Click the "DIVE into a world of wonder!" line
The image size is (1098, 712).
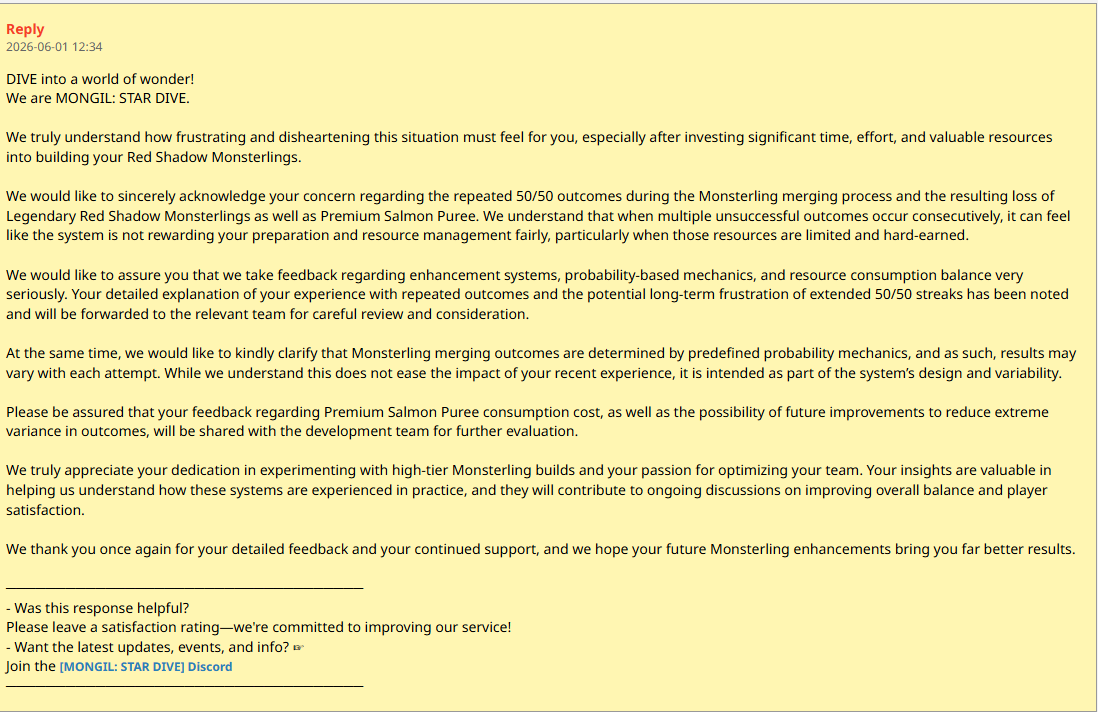[x=100, y=79]
